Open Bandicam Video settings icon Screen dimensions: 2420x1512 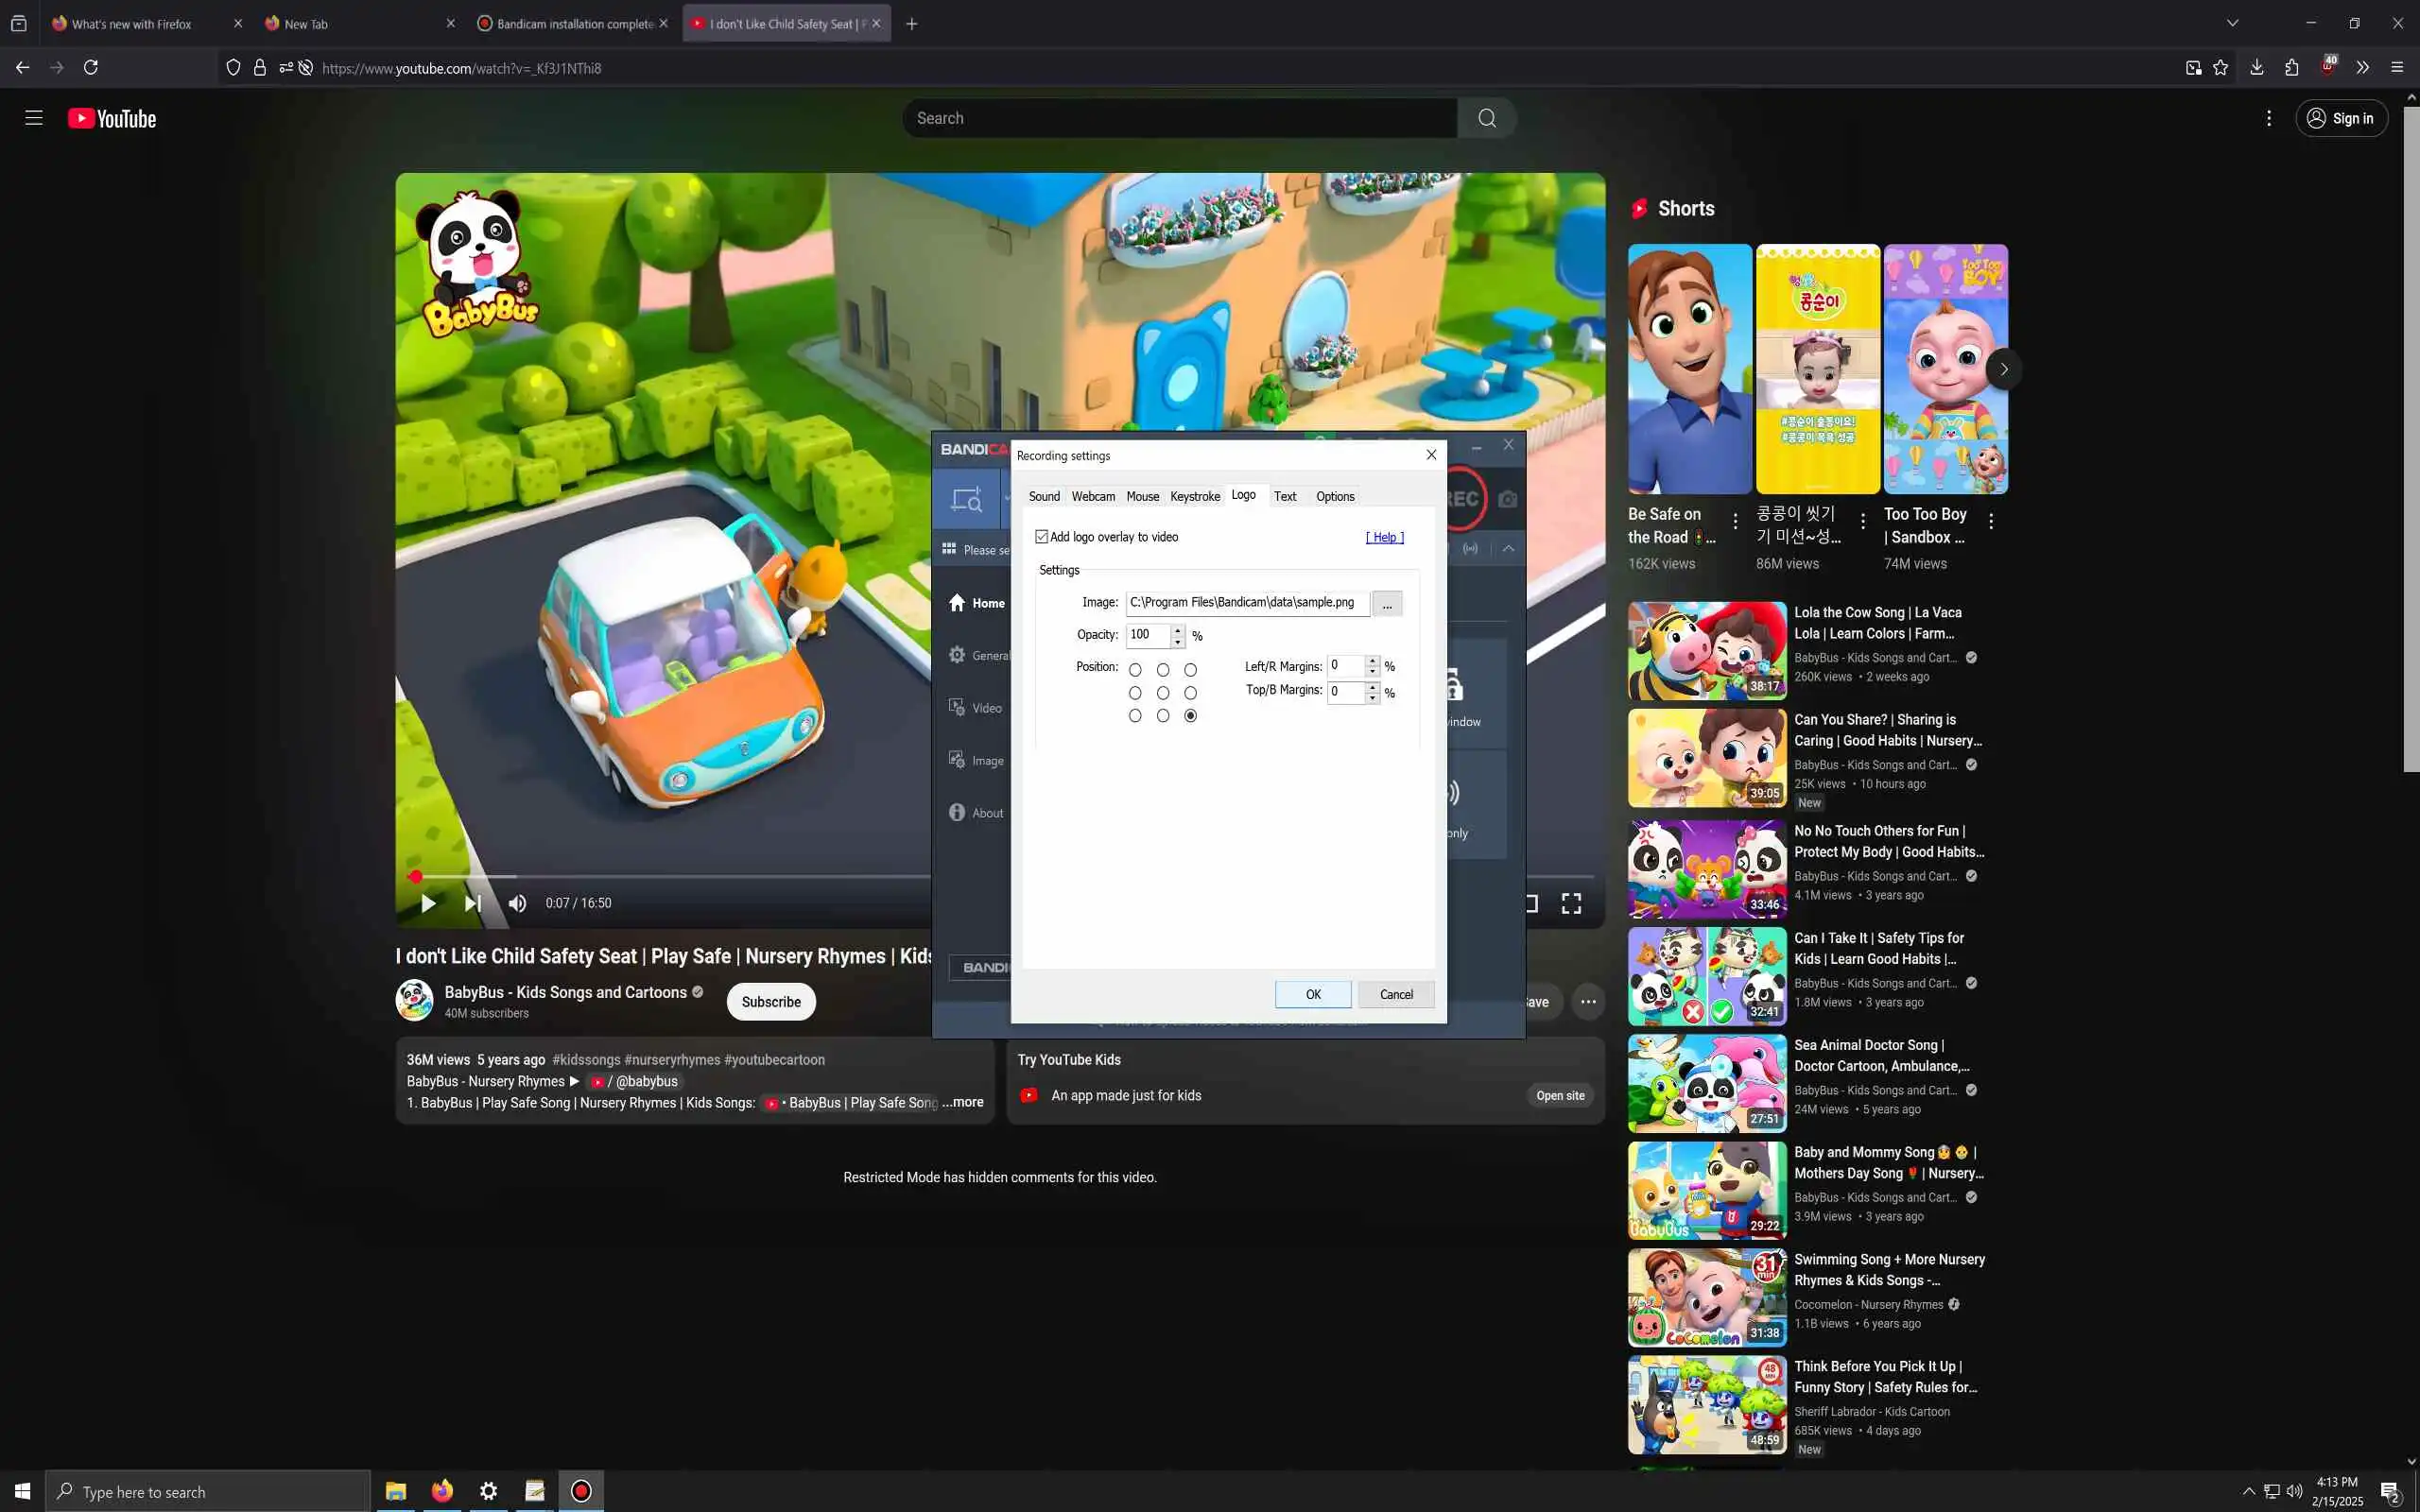(x=957, y=707)
